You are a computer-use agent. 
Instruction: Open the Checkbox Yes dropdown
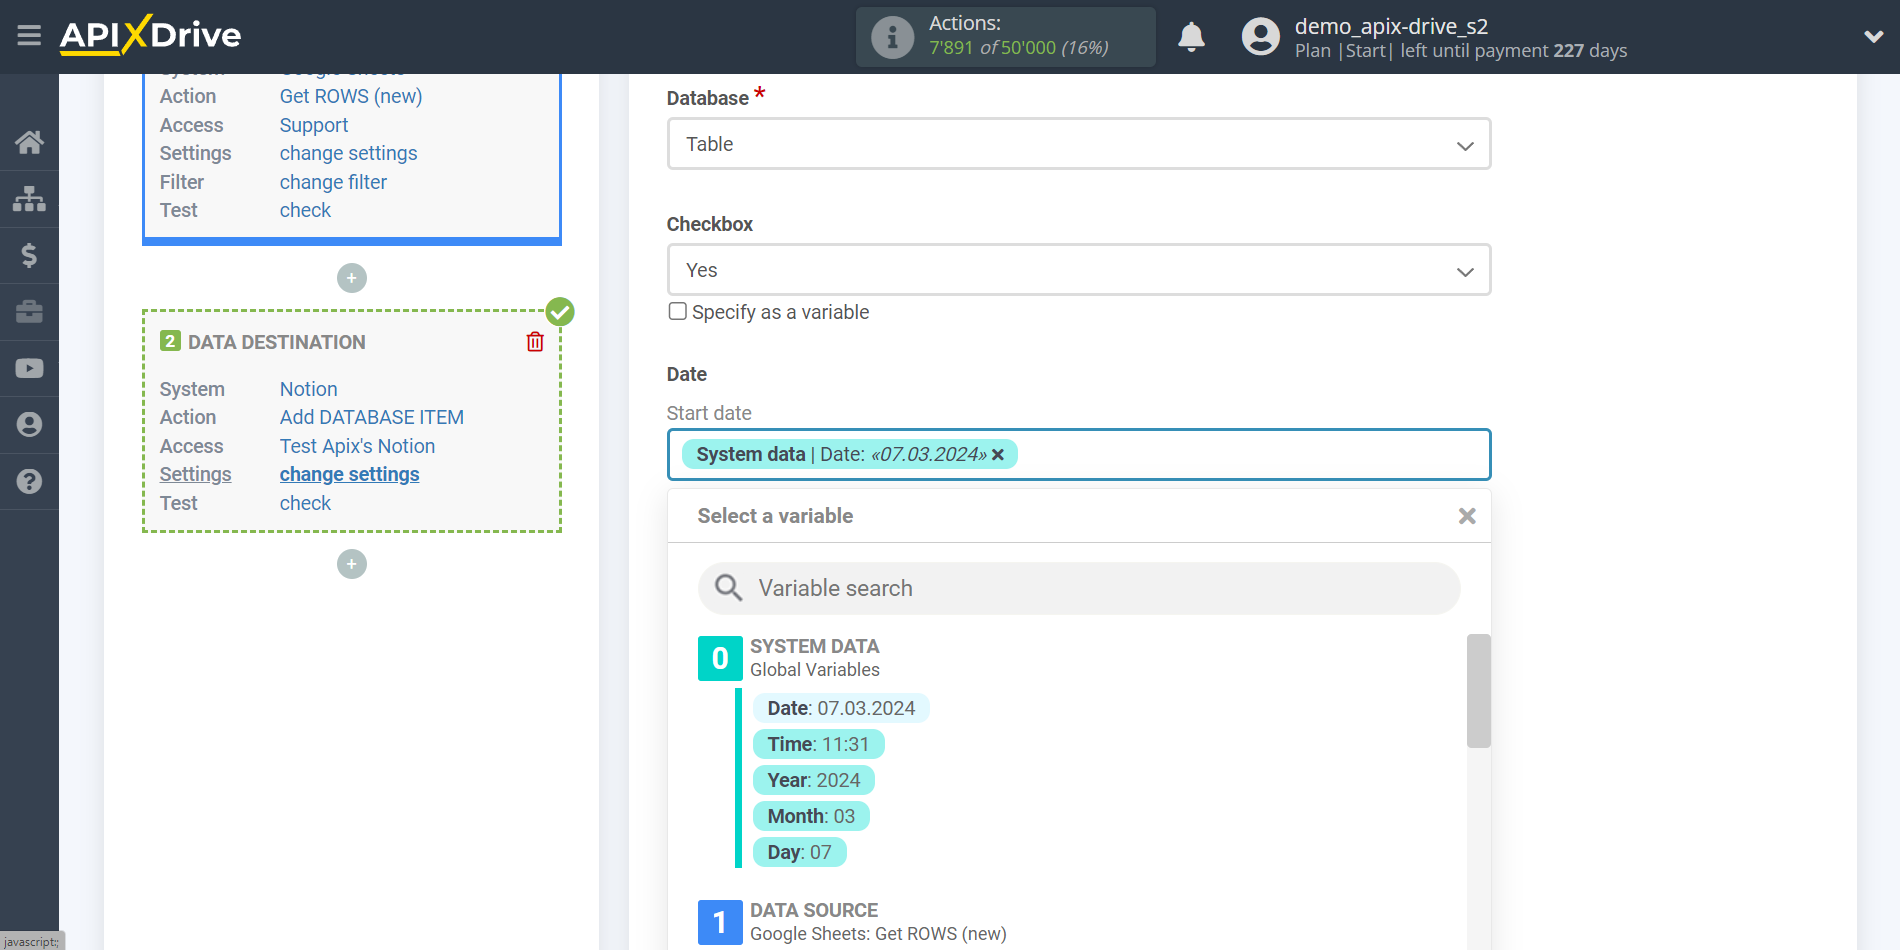[x=1079, y=270]
